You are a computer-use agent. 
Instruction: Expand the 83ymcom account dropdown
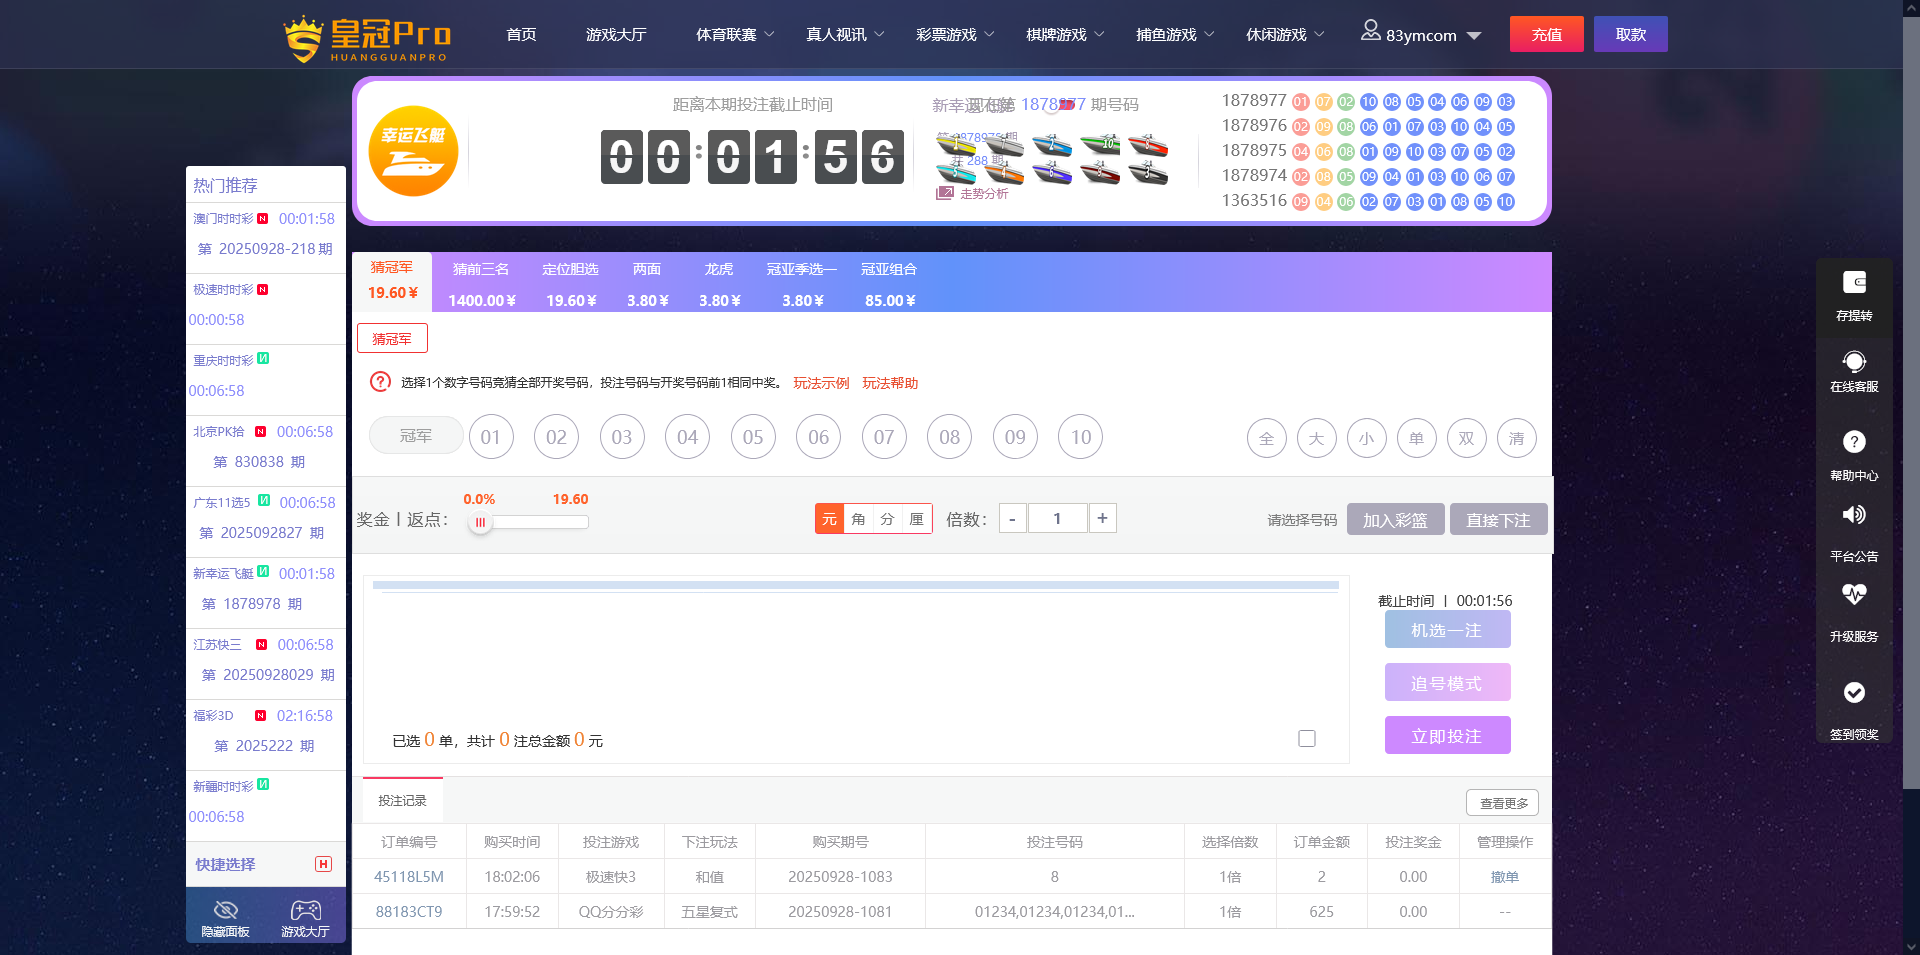click(1473, 36)
